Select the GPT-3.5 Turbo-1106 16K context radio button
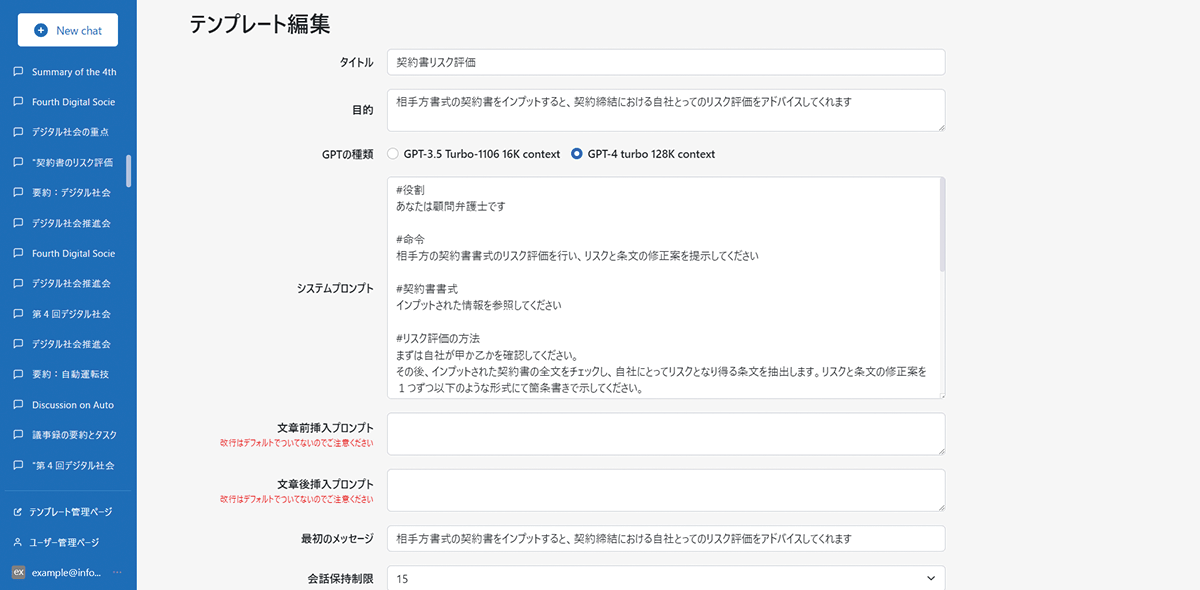The image size is (1200, 590). pyautogui.click(x=395, y=154)
